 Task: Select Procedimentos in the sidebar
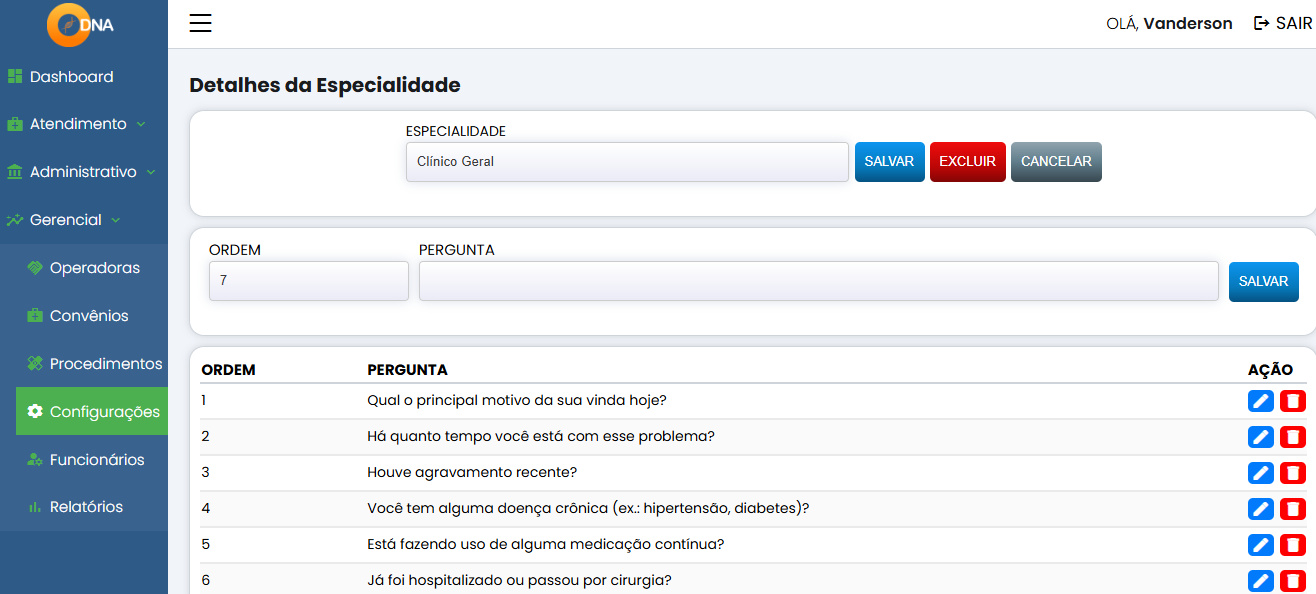click(x=105, y=363)
